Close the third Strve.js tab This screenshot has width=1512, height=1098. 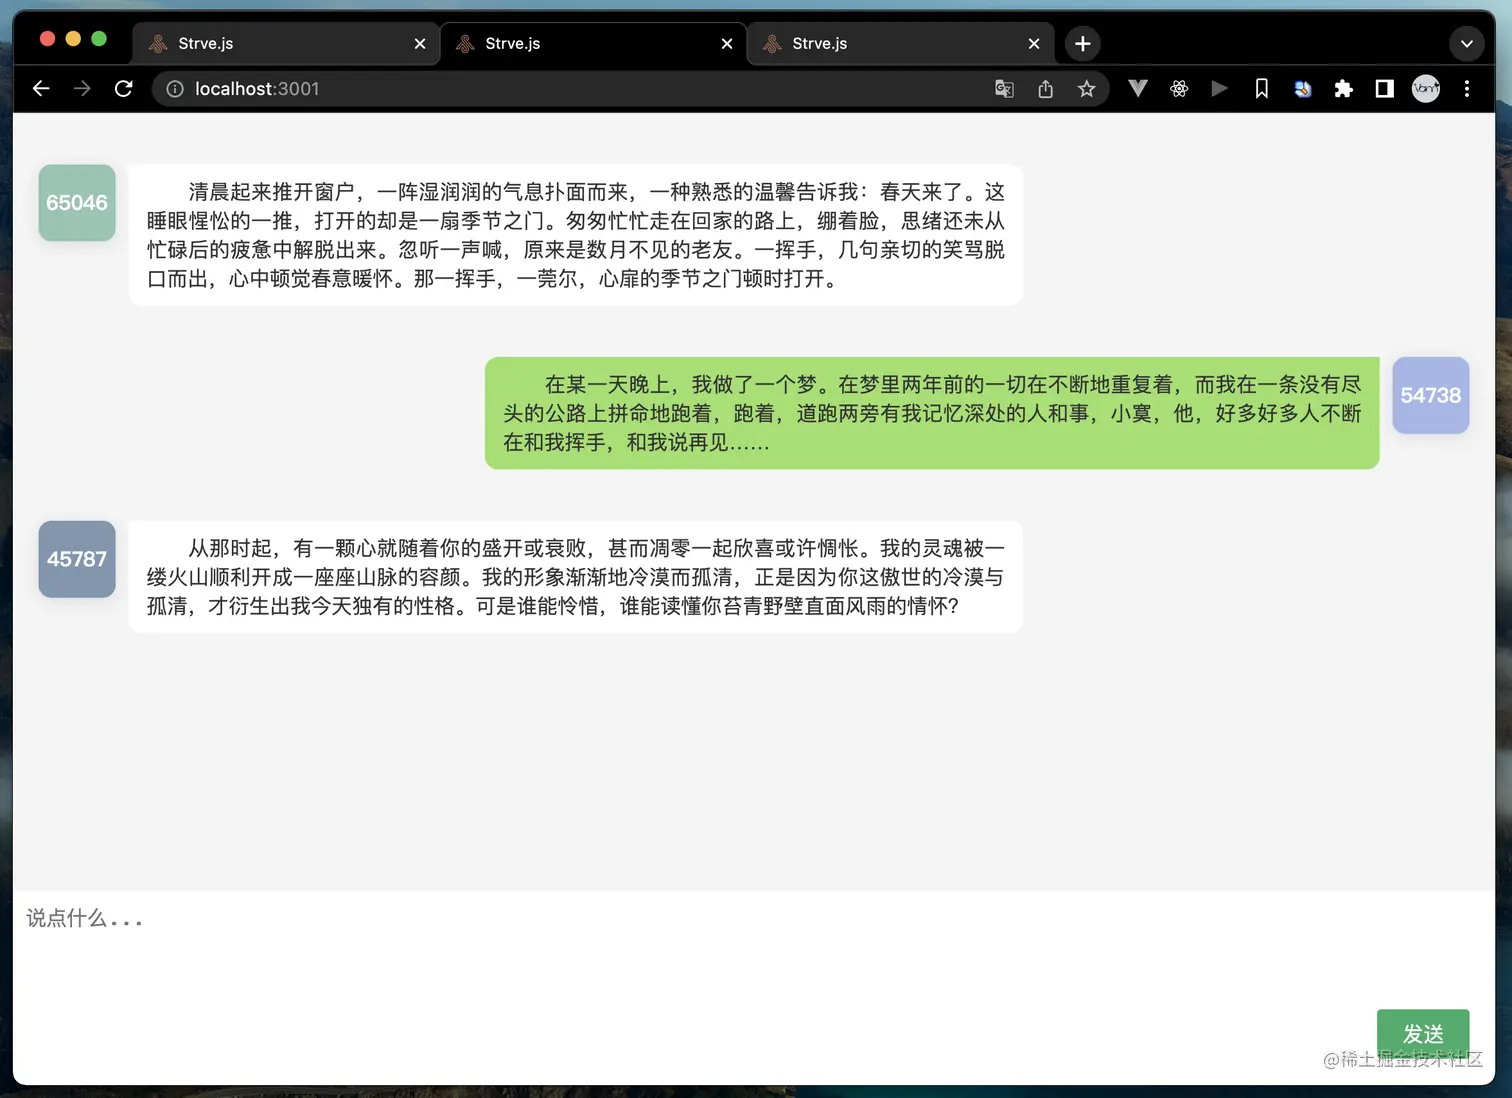(1034, 44)
